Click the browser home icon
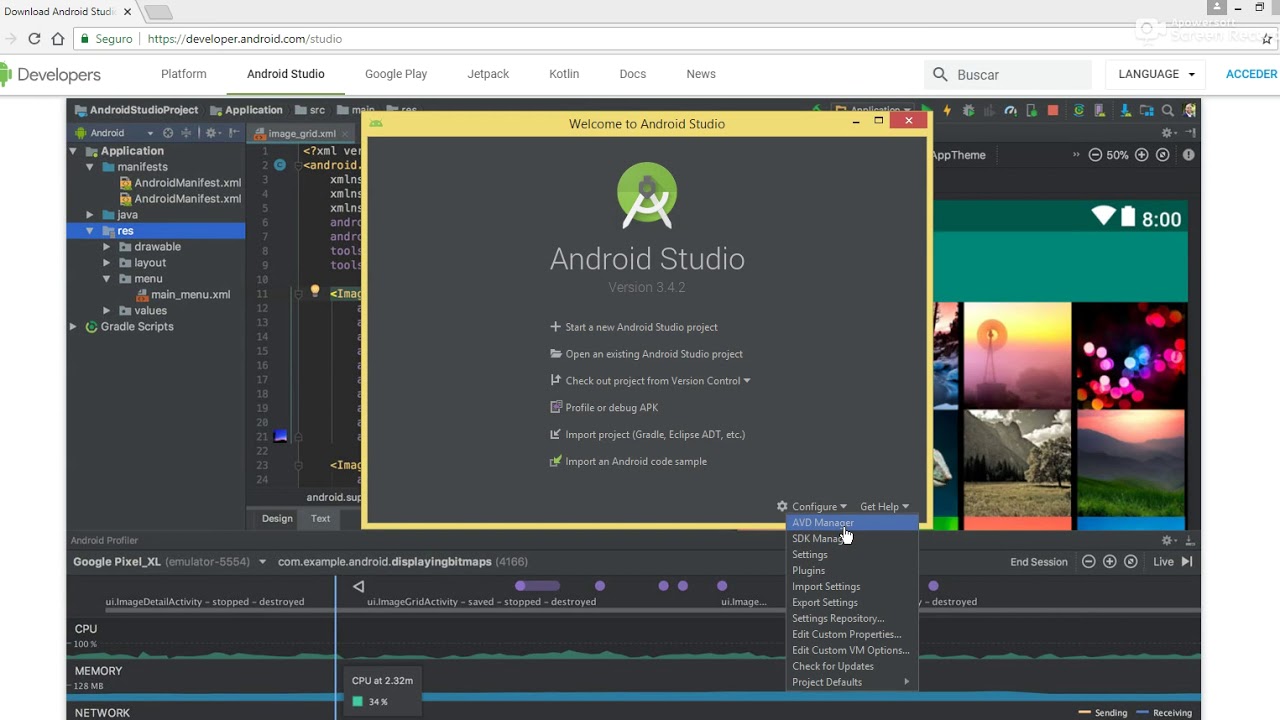This screenshot has width=1280, height=720. point(58,39)
